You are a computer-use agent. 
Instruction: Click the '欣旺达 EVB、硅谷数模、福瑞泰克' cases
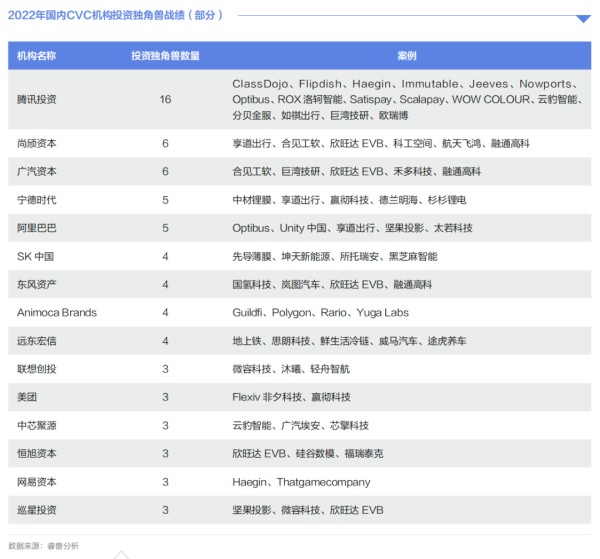coord(308,453)
